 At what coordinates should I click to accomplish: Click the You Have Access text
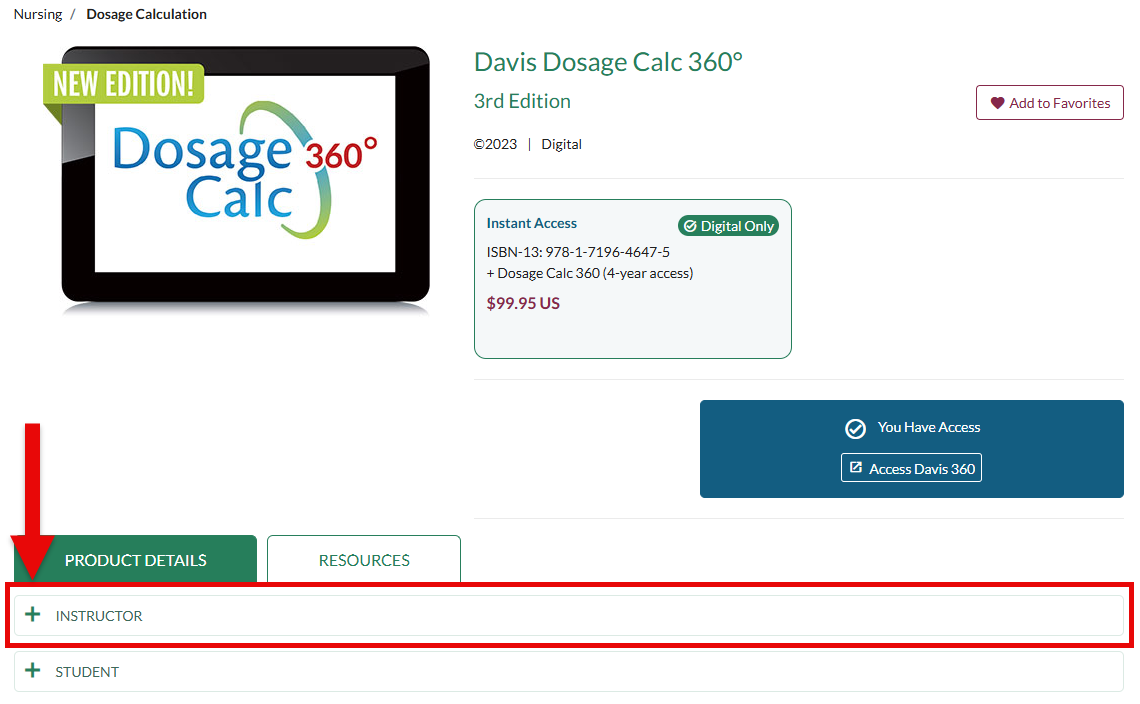click(928, 428)
